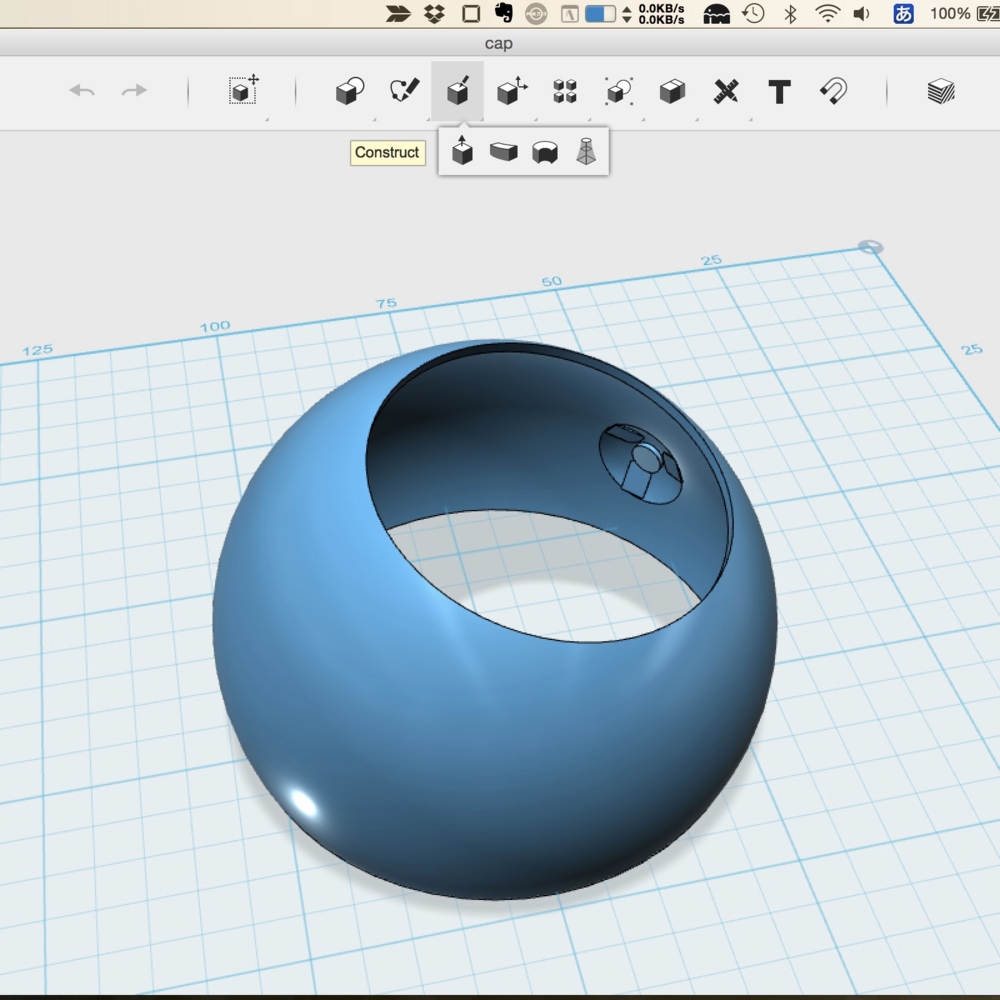1000x1000 pixels.
Task: Open the Japanese input source menu
Action: [x=903, y=13]
